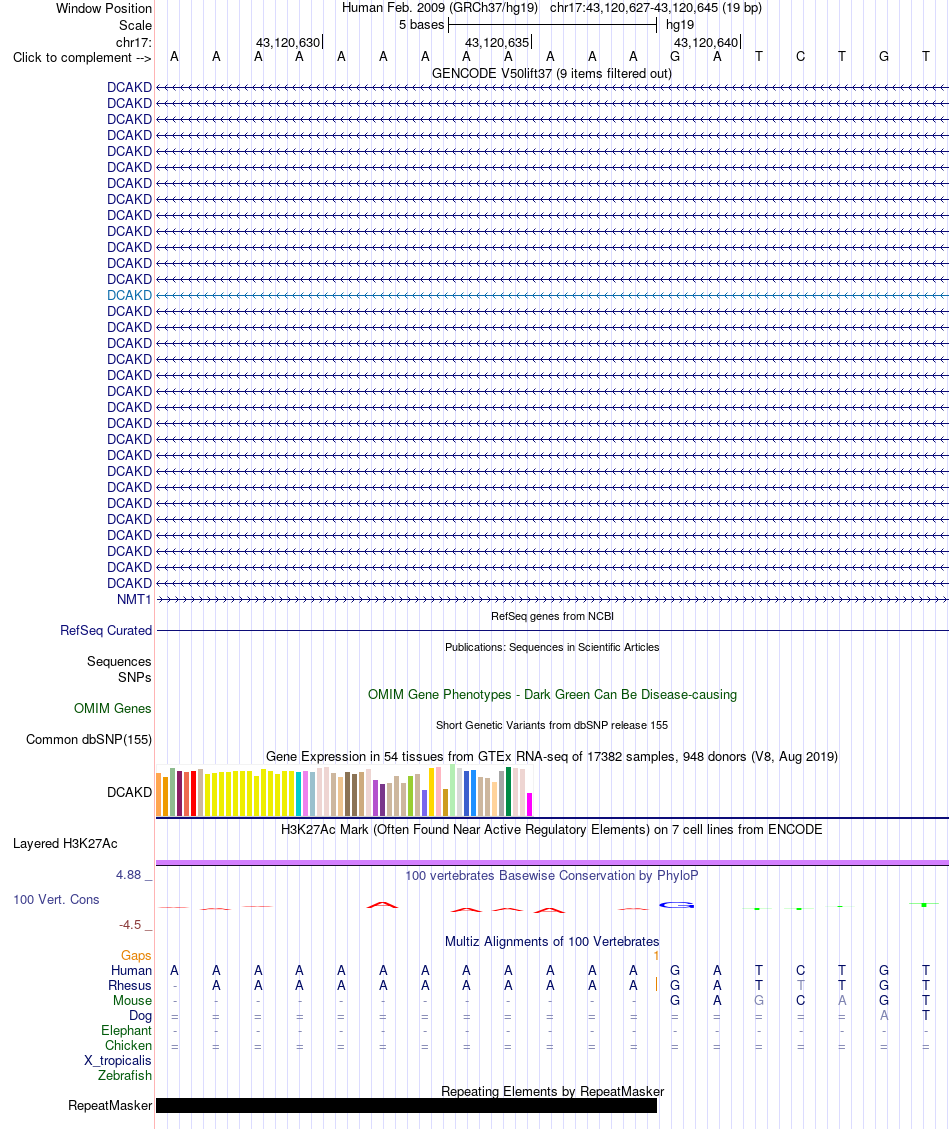950x1129 pixels.
Task: Click the DCAKD label beside the GTEx bar chart
Action: coord(130,792)
